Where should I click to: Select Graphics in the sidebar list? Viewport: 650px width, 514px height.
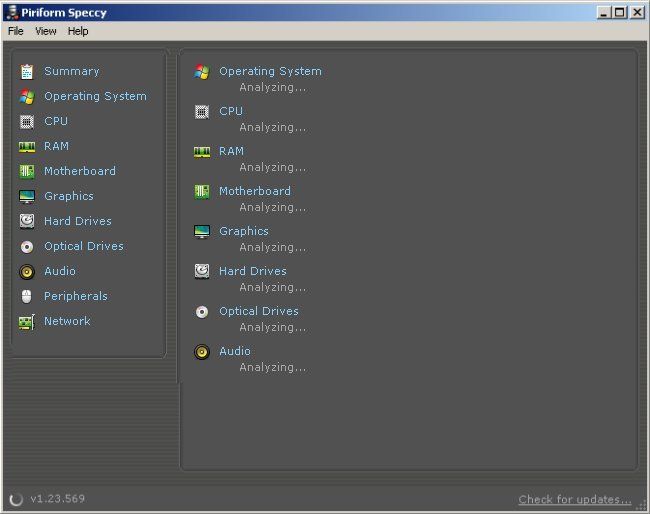pos(69,196)
